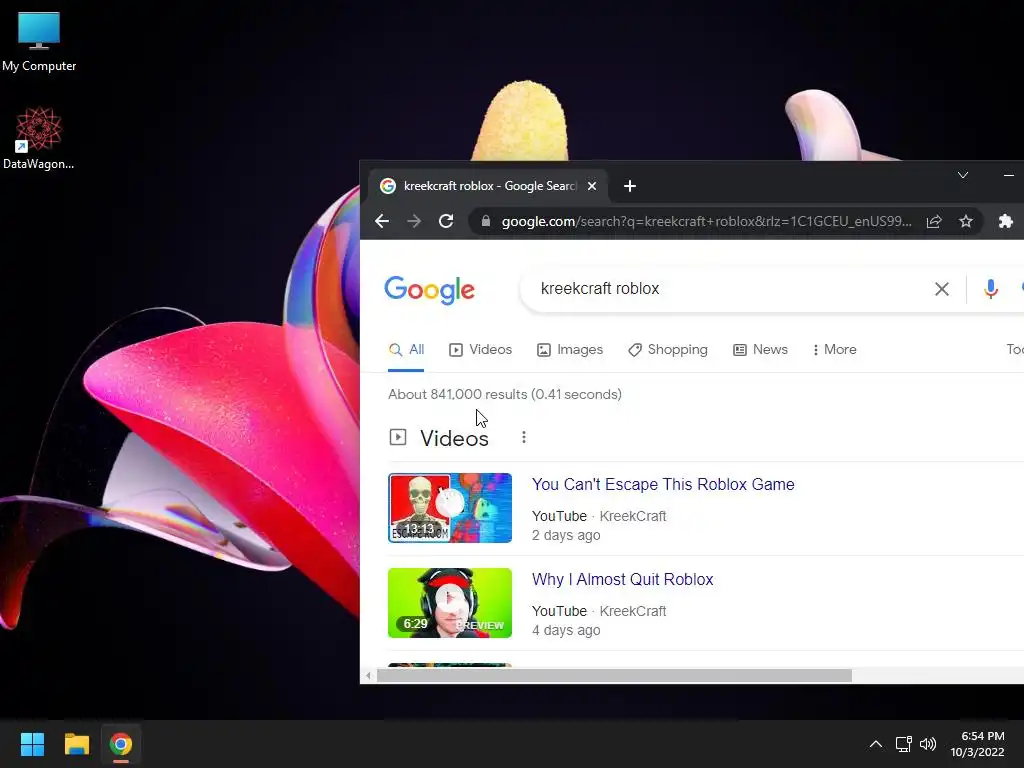Switch to the Images results tab
This screenshot has width=1024, height=768.
coord(570,349)
